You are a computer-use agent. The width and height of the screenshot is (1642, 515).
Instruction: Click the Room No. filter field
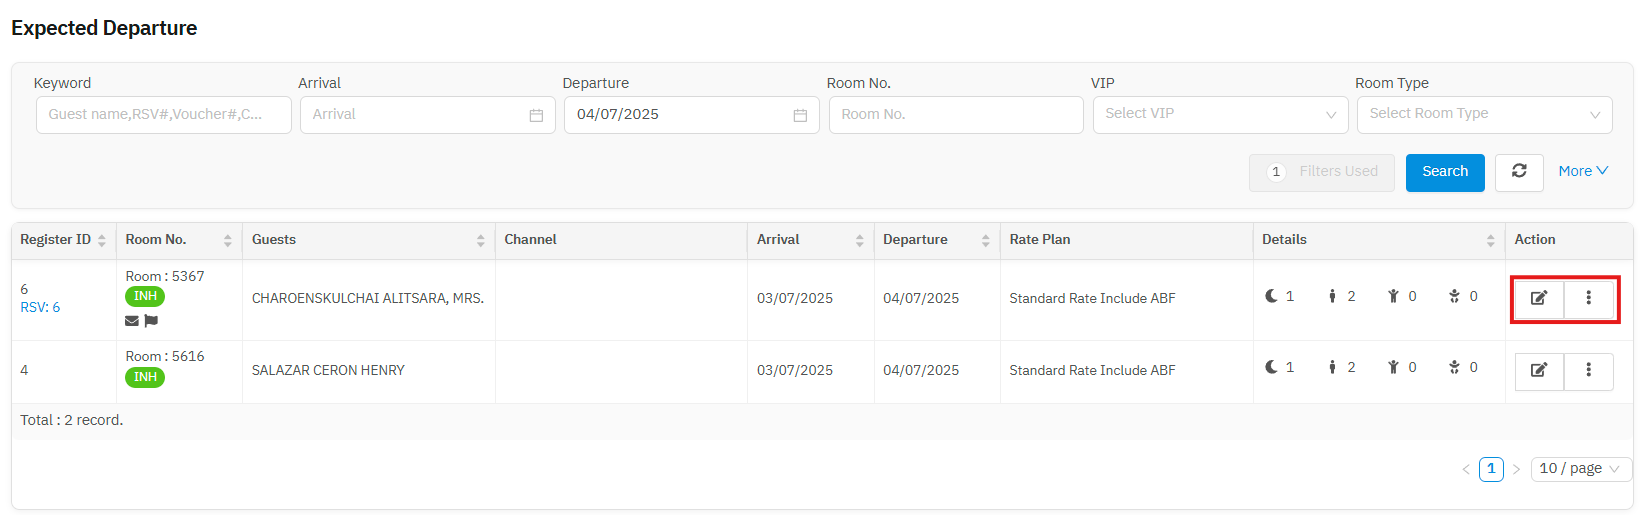click(955, 114)
